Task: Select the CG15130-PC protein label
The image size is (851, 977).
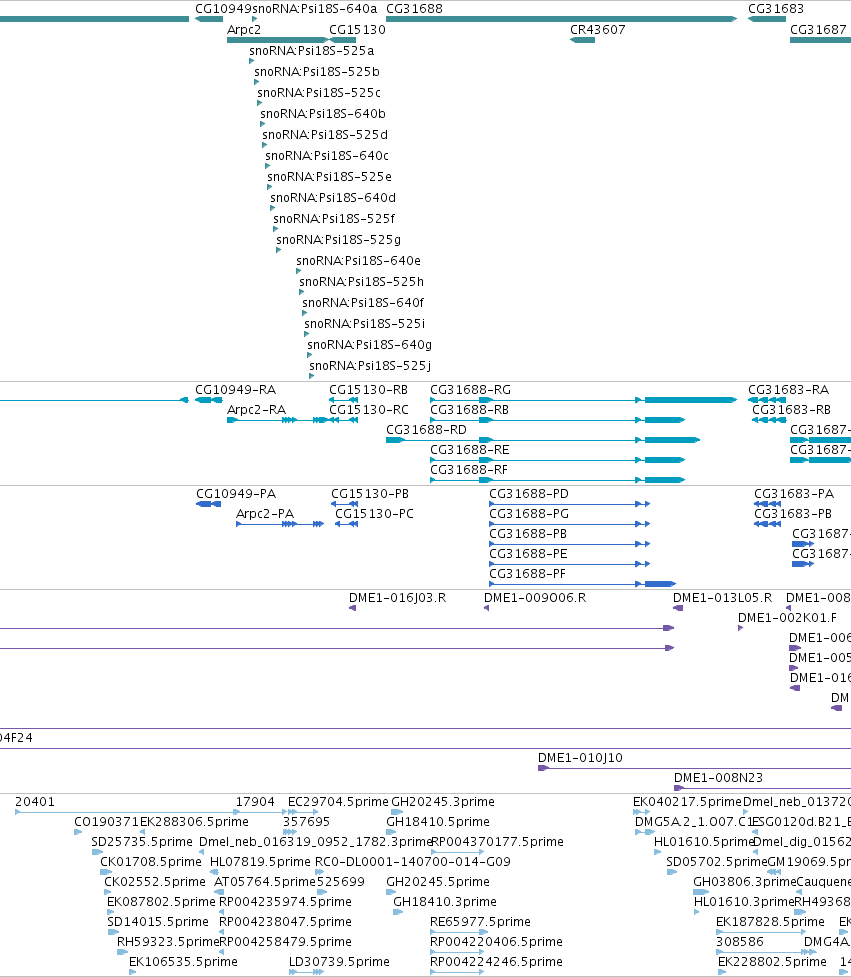Action: (x=374, y=514)
